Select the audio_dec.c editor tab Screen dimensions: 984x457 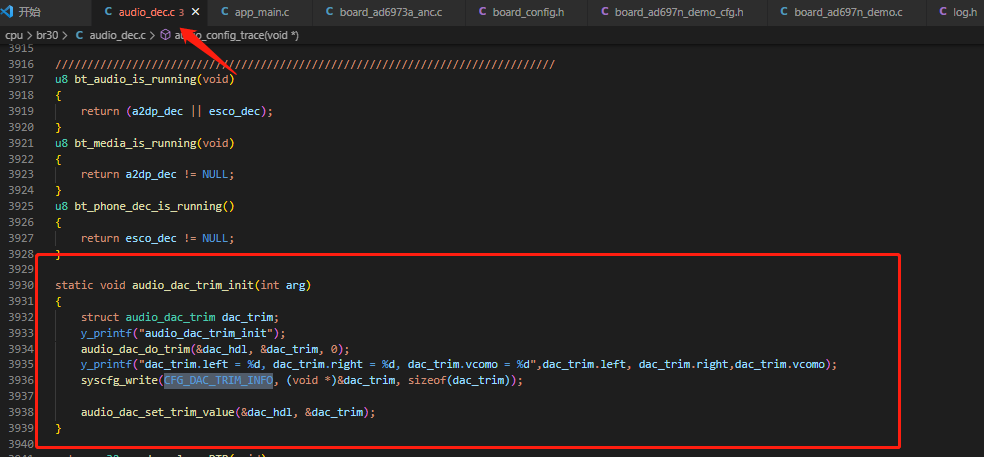pos(151,13)
